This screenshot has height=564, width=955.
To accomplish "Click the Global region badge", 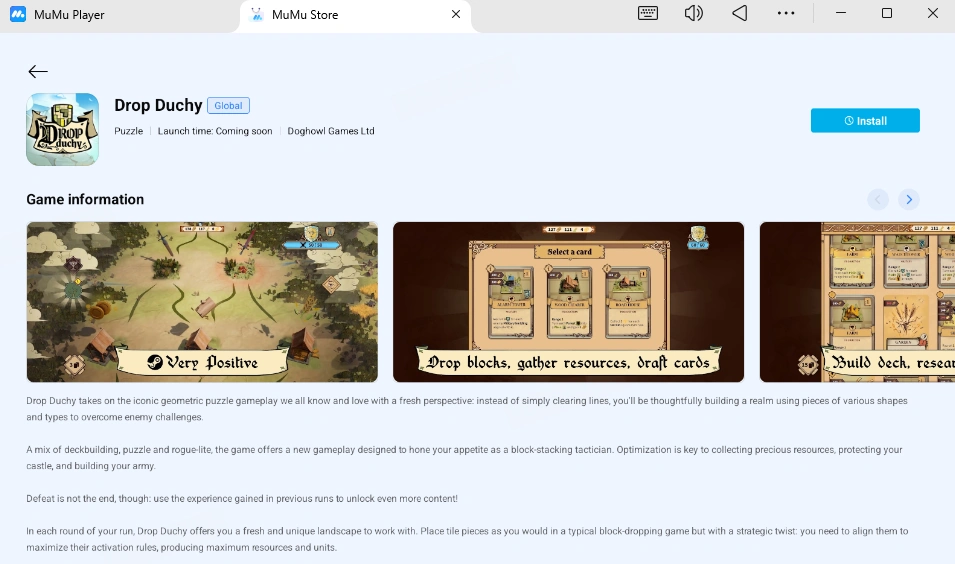I will (228, 105).
